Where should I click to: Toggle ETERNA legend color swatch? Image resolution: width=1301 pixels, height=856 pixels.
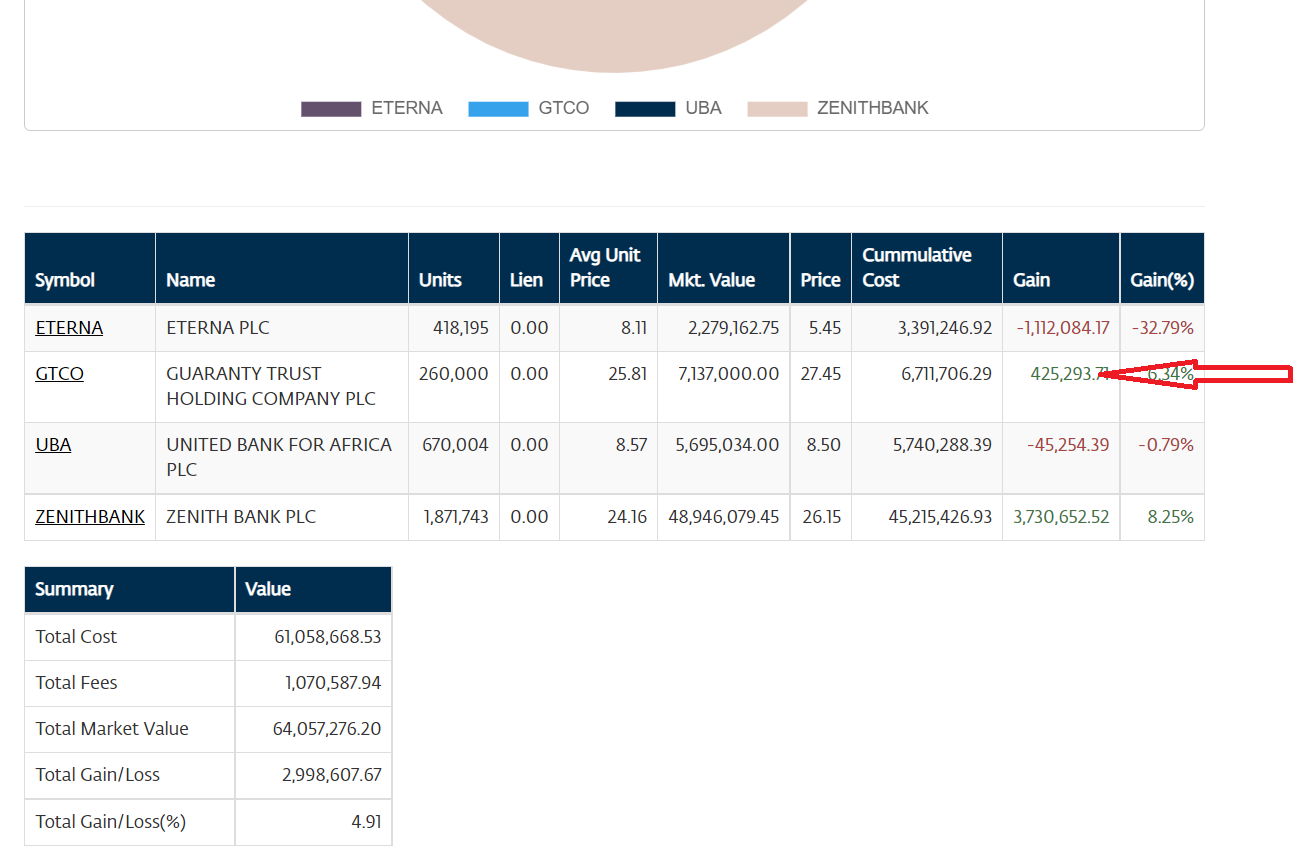331,109
